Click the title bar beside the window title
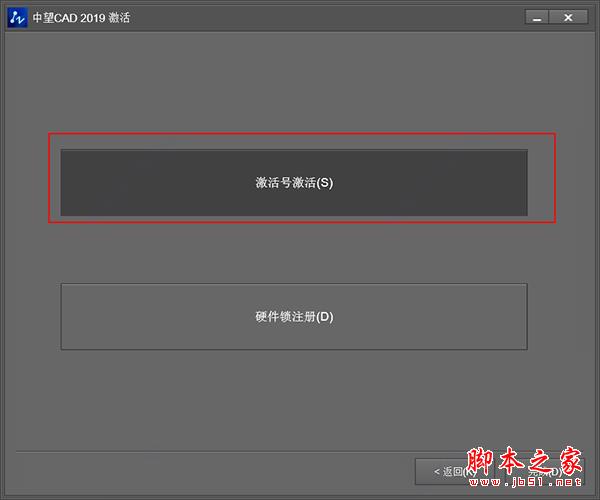This screenshot has height=500, width=600. point(325,18)
